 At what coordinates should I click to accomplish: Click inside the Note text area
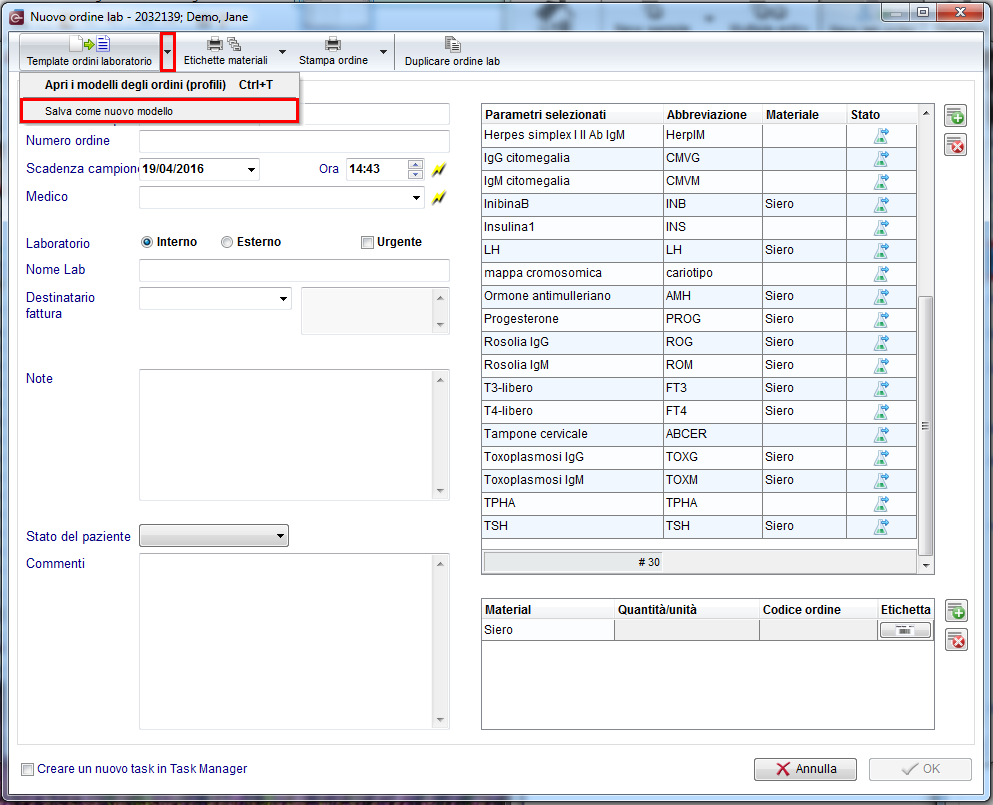coord(286,435)
